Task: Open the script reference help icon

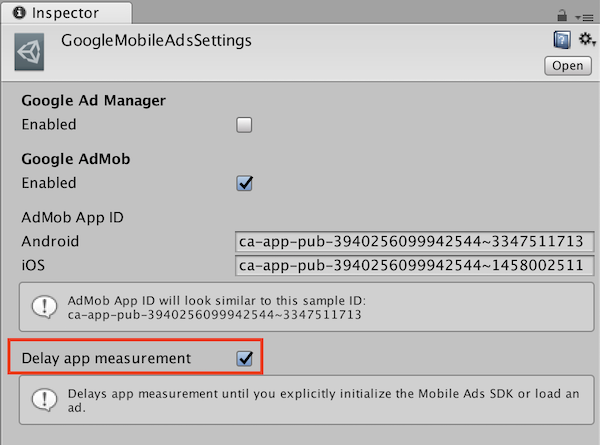Action: [562, 40]
